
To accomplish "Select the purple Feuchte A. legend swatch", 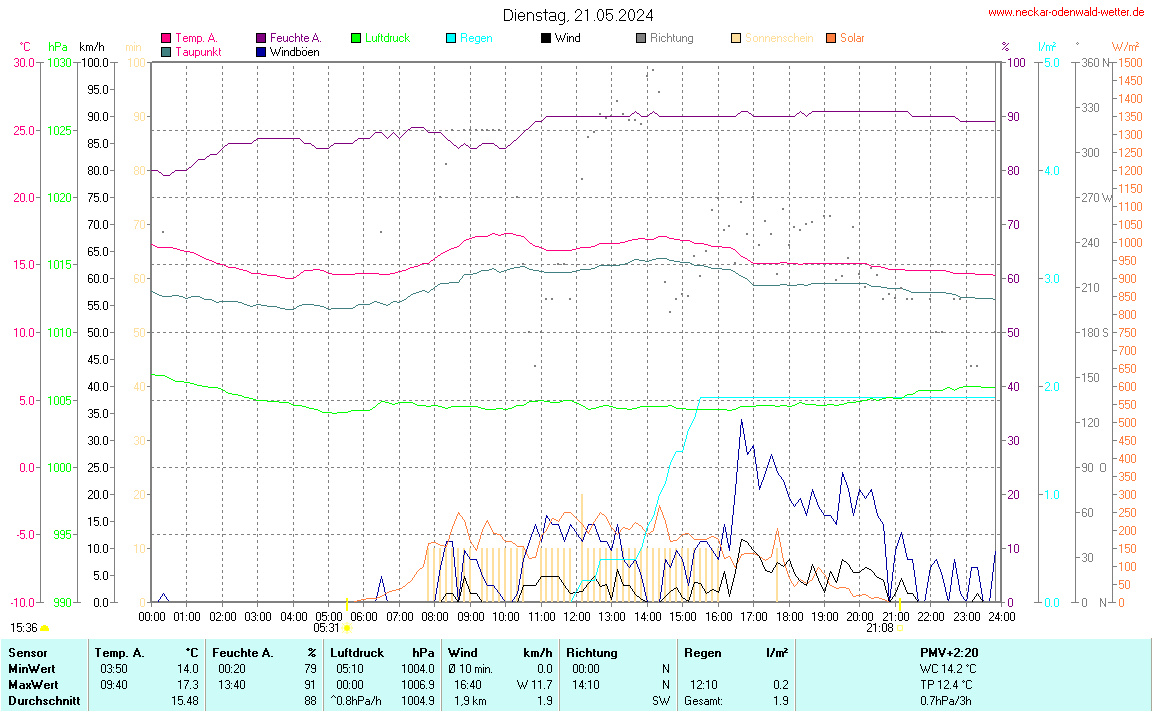I will [261, 38].
